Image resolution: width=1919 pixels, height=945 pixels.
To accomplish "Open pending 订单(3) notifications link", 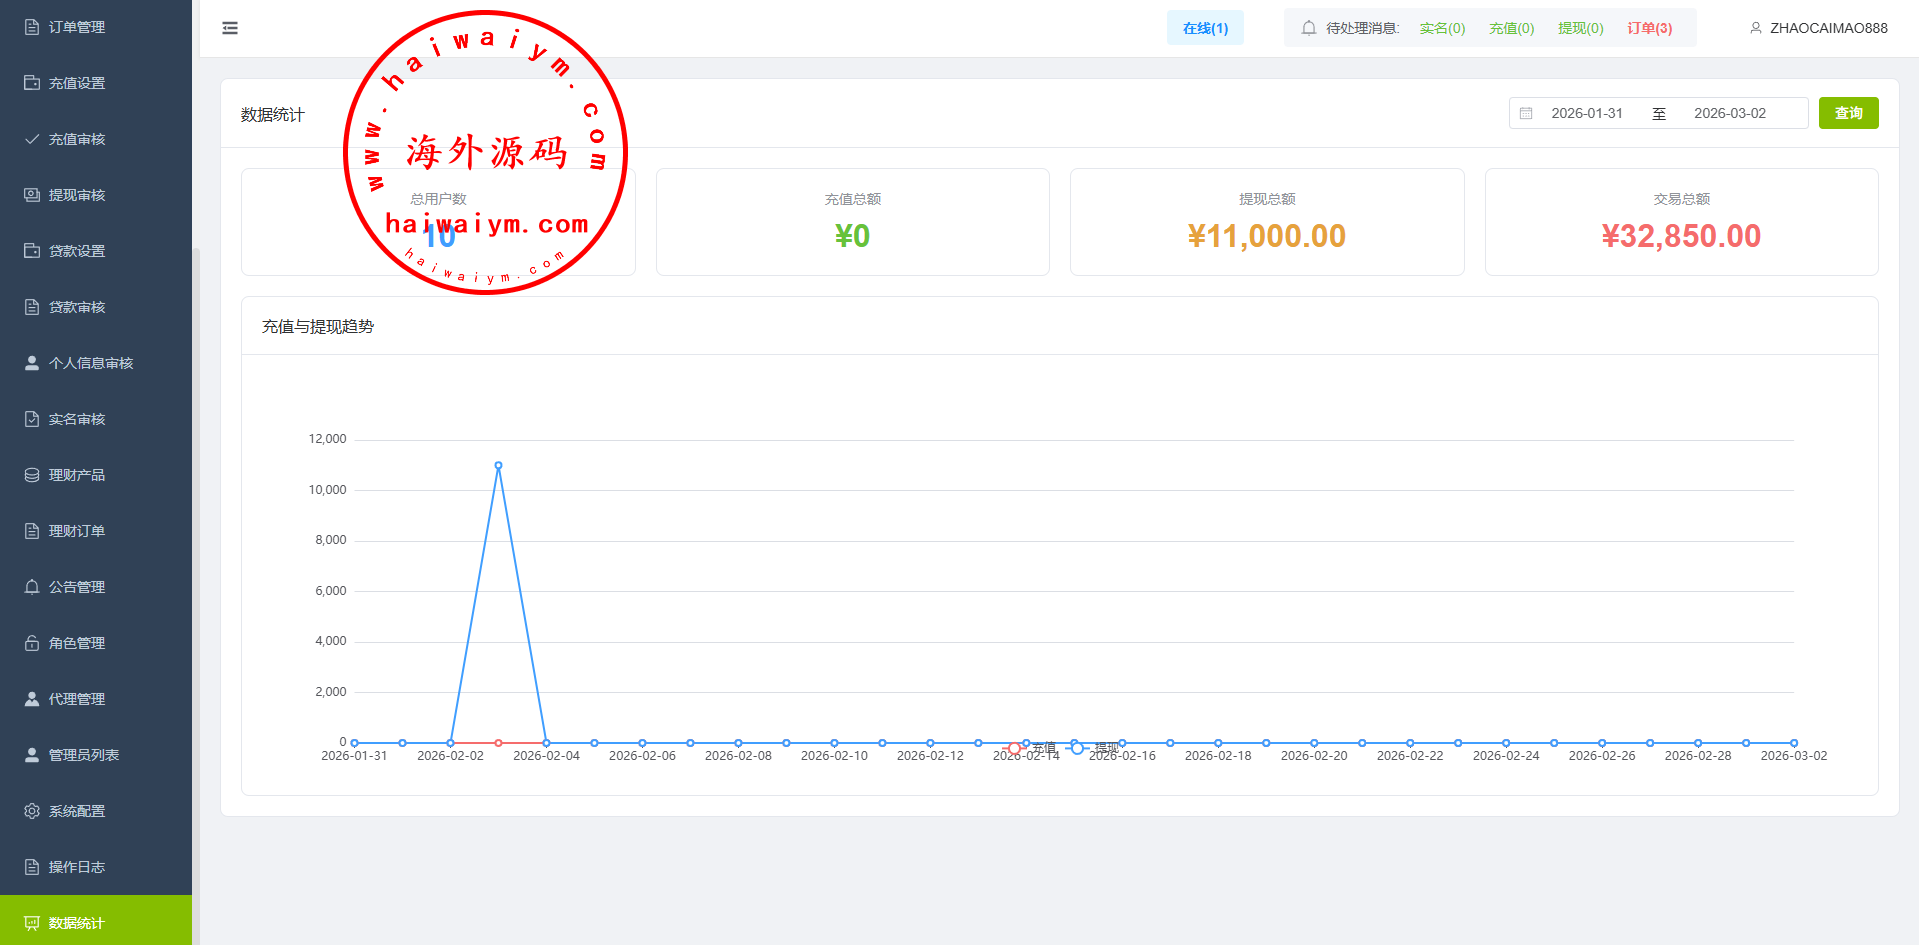I will tap(1649, 28).
